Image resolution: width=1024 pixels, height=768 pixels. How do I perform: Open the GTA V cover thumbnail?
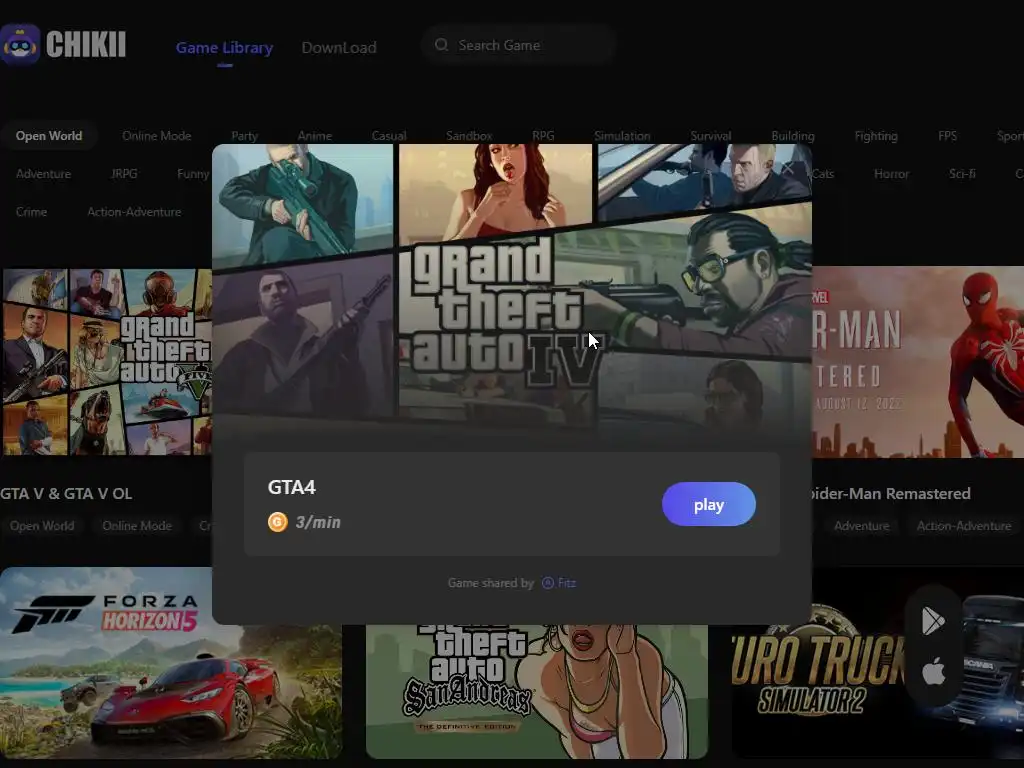click(x=106, y=362)
